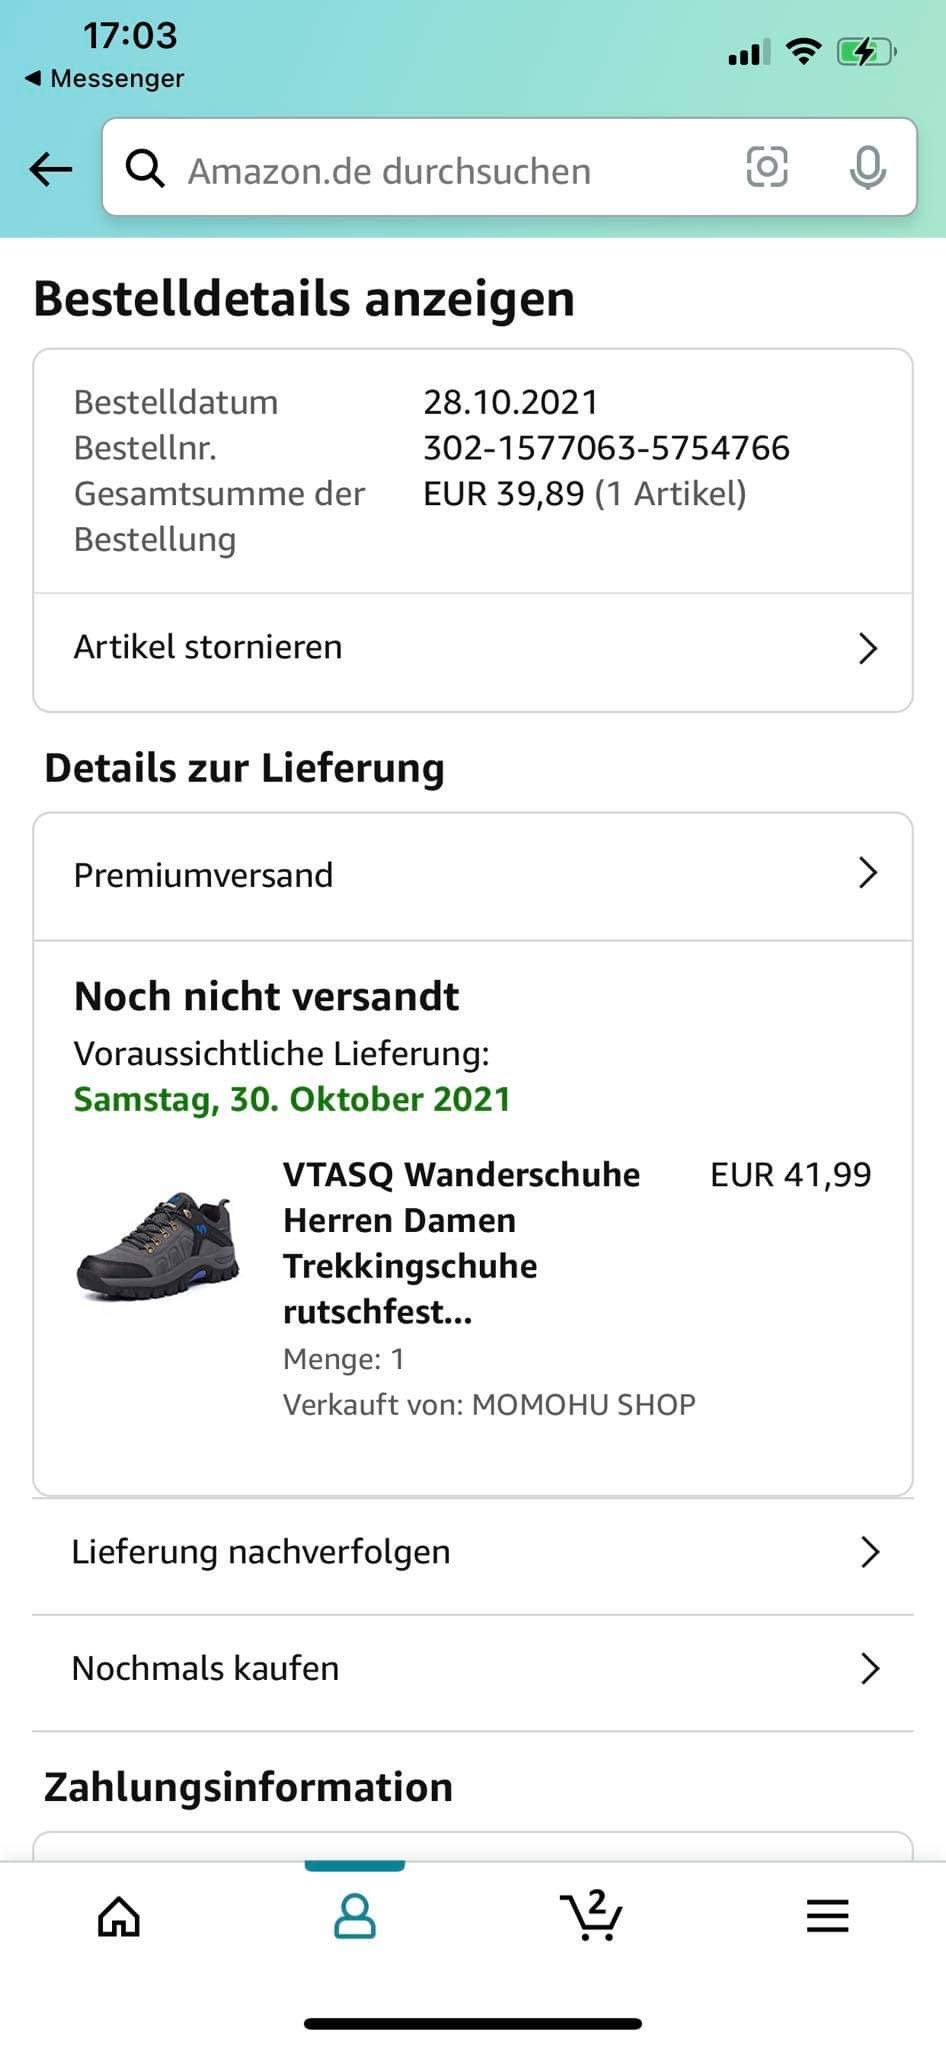Open the shopping cart icon
Image resolution: width=946 pixels, height=2048 pixels.
click(592, 1916)
